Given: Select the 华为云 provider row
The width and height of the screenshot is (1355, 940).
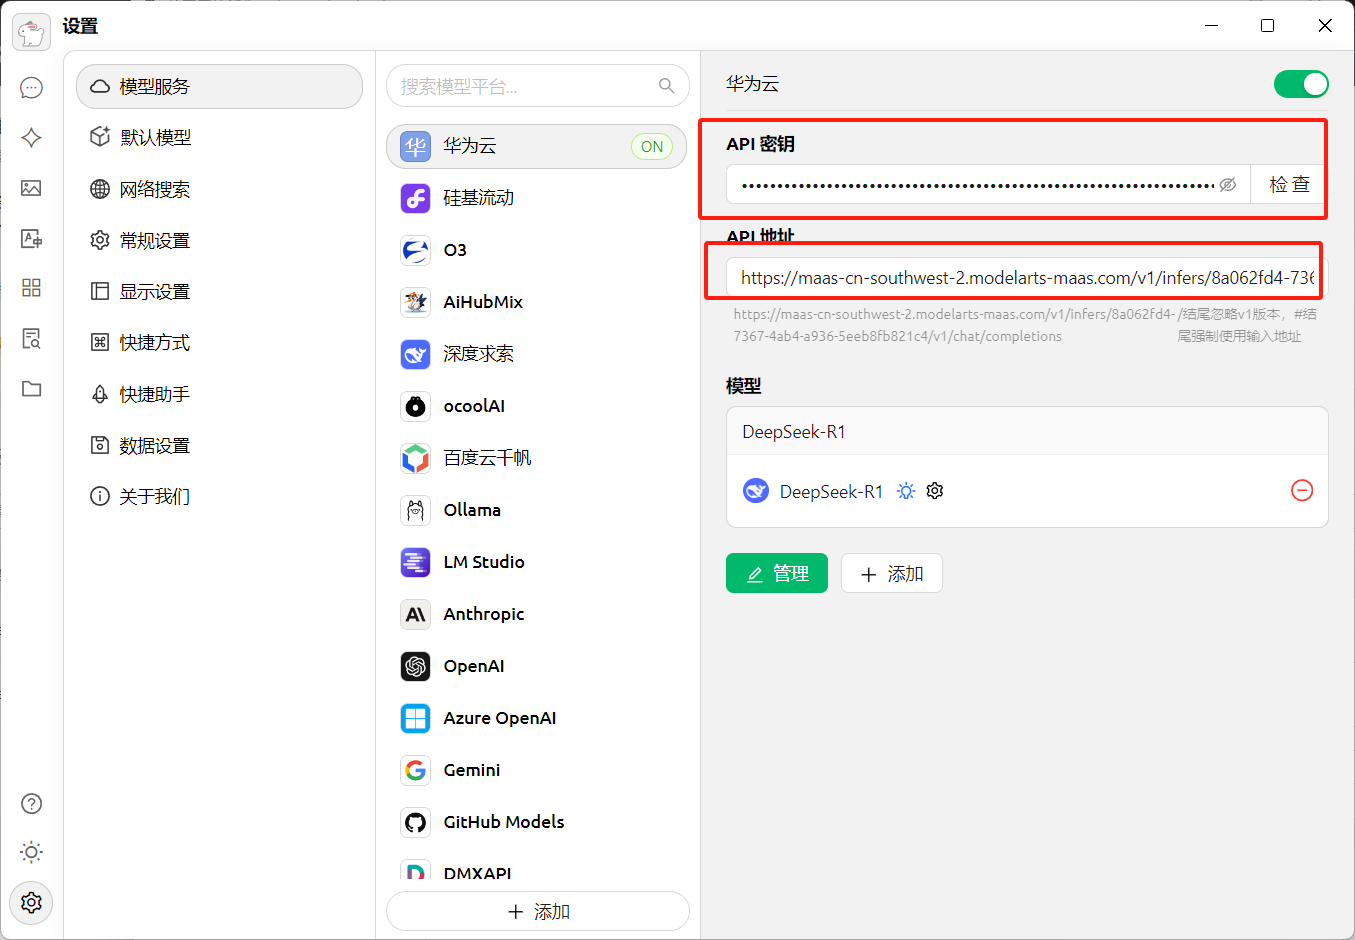Looking at the screenshot, I should pos(536,146).
